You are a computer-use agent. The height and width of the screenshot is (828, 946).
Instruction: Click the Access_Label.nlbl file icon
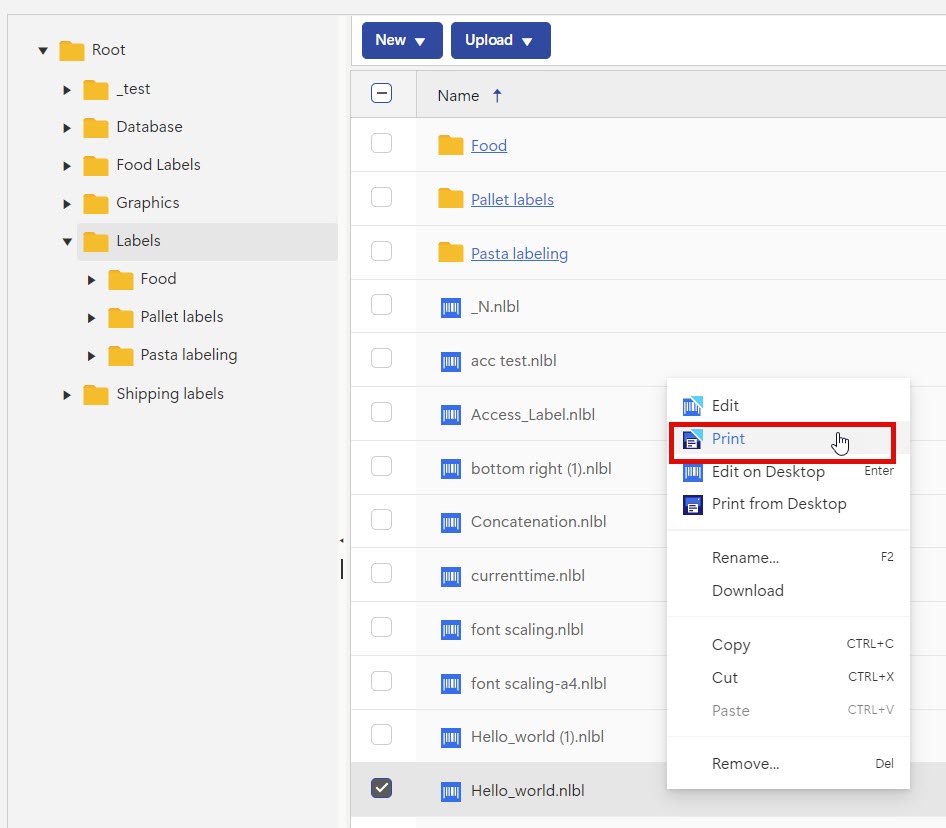[451, 415]
